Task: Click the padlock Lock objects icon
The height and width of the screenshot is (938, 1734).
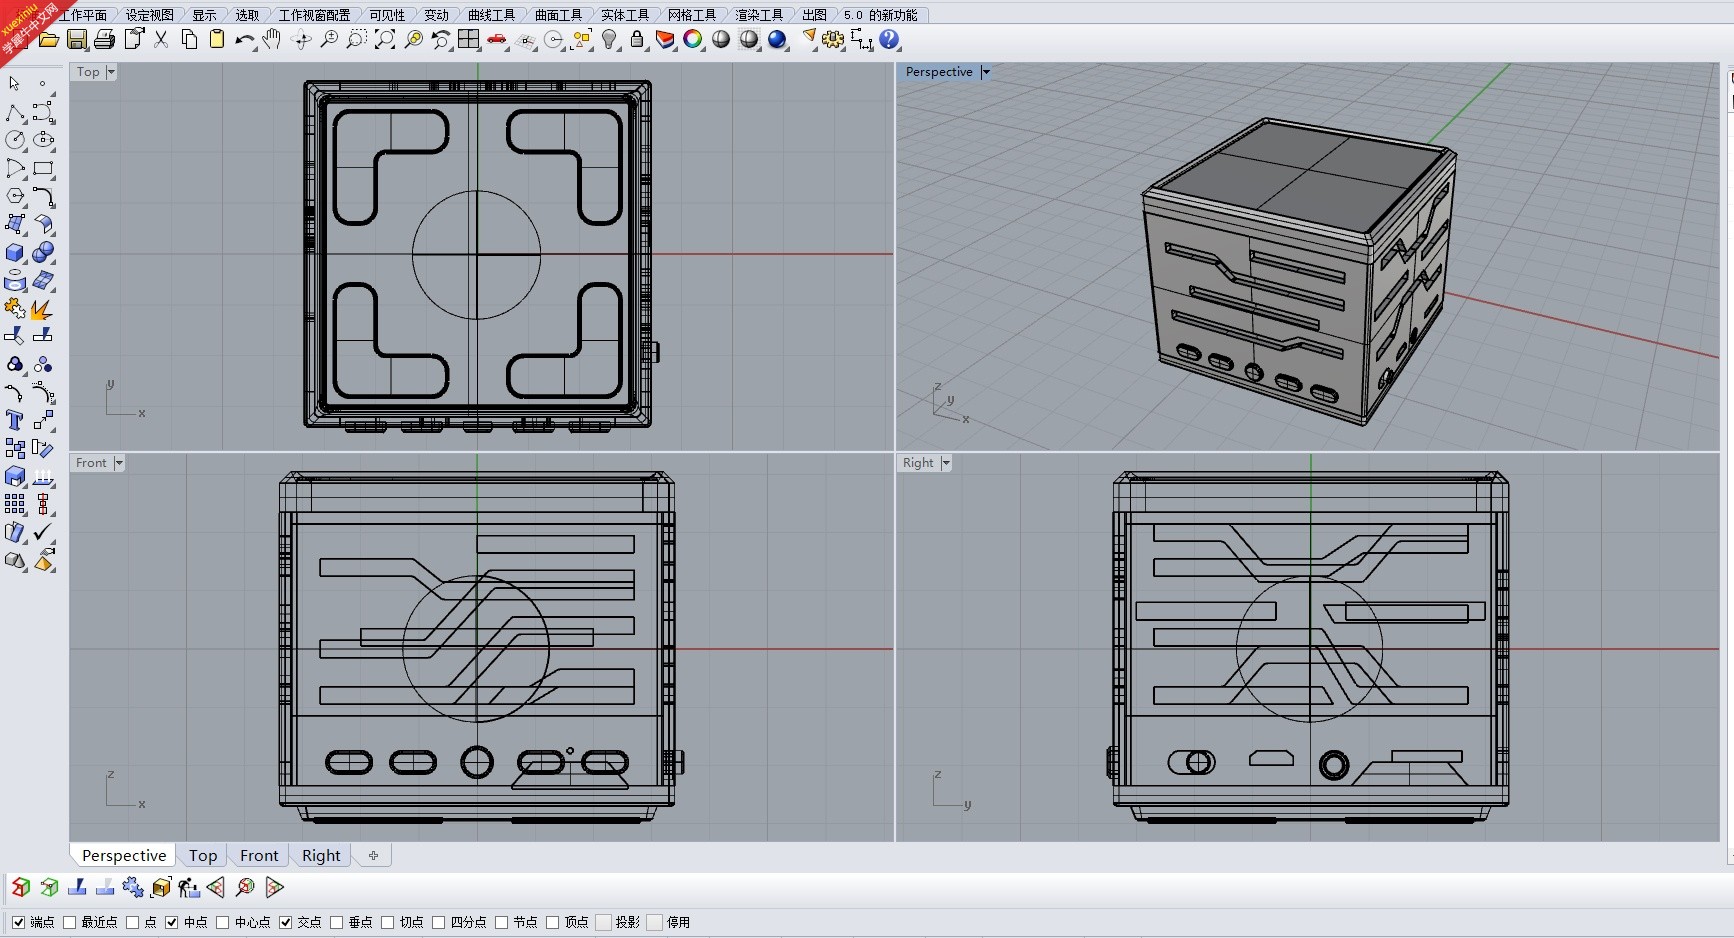Action: (637, 40)
